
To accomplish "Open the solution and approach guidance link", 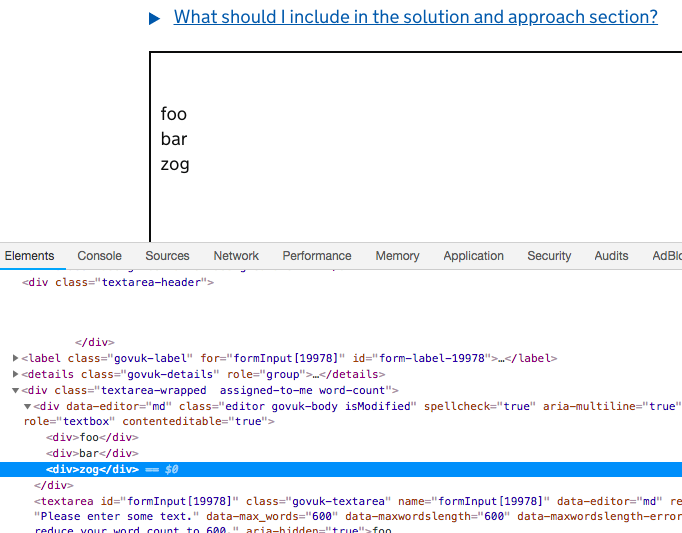I will pyautogui.click(x=415, y=17).
